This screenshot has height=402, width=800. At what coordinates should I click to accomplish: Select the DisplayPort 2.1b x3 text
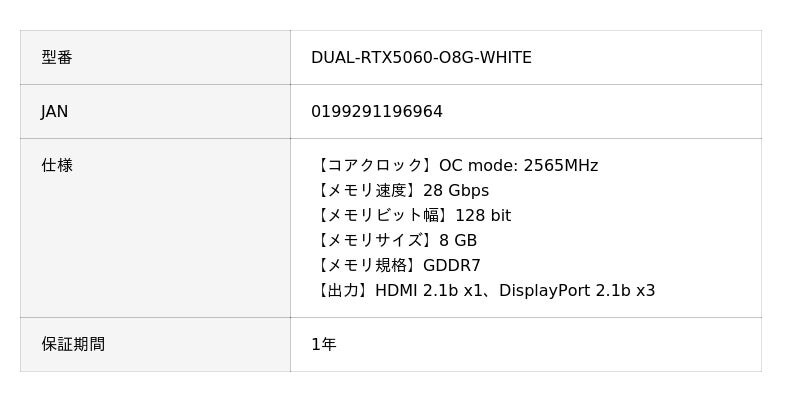point(577,291)
